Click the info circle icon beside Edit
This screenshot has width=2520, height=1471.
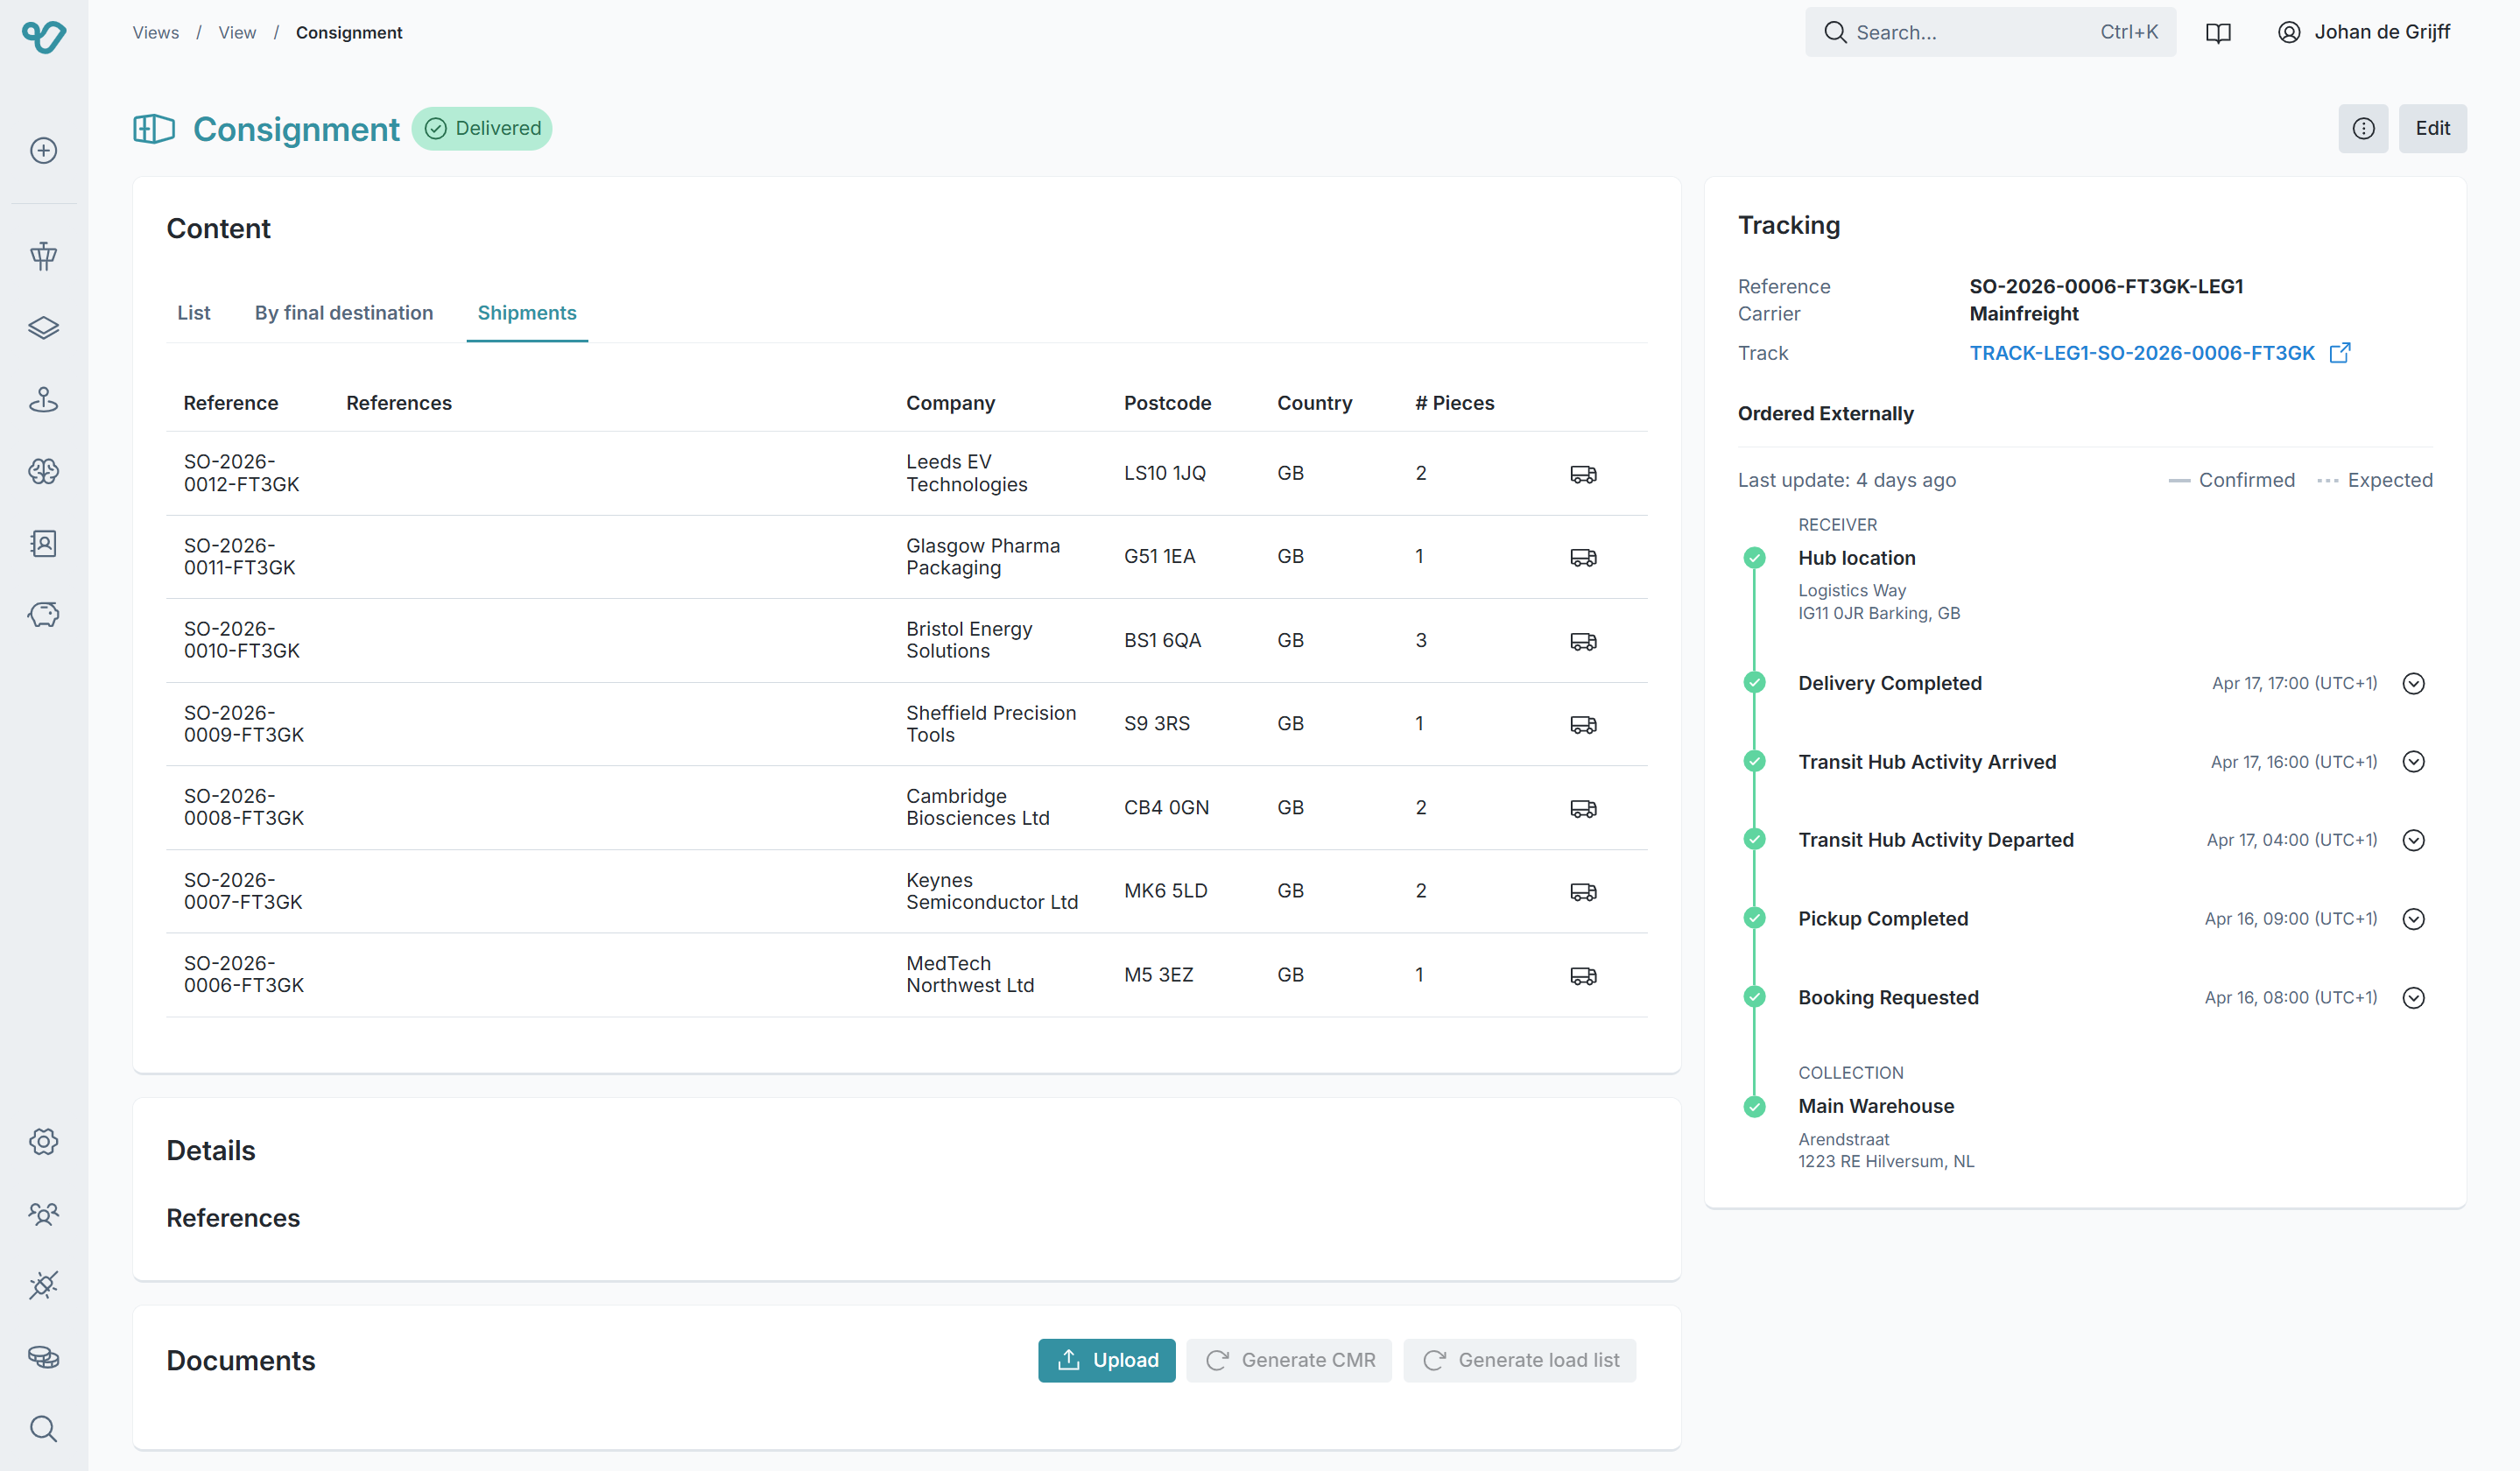pyautogui.click(x=2363, y=128)
